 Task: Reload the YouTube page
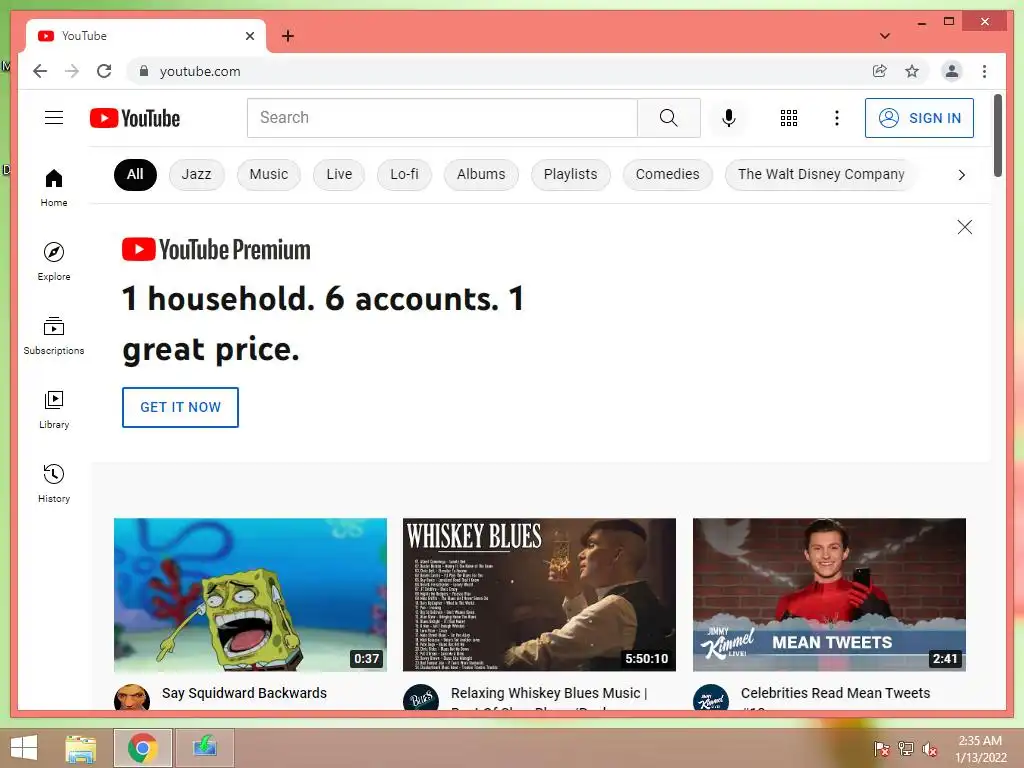(104, 71)
